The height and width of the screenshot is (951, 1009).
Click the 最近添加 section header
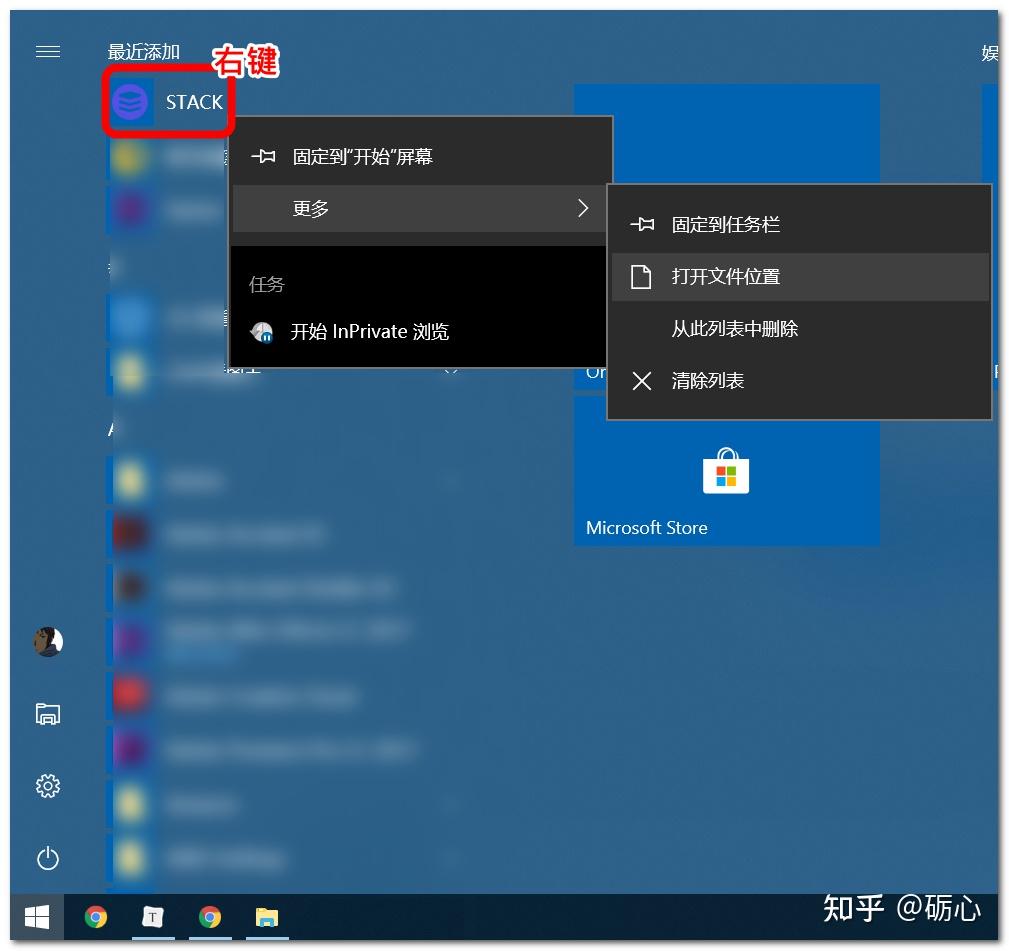pyautogui.click(x=143, y=52)
